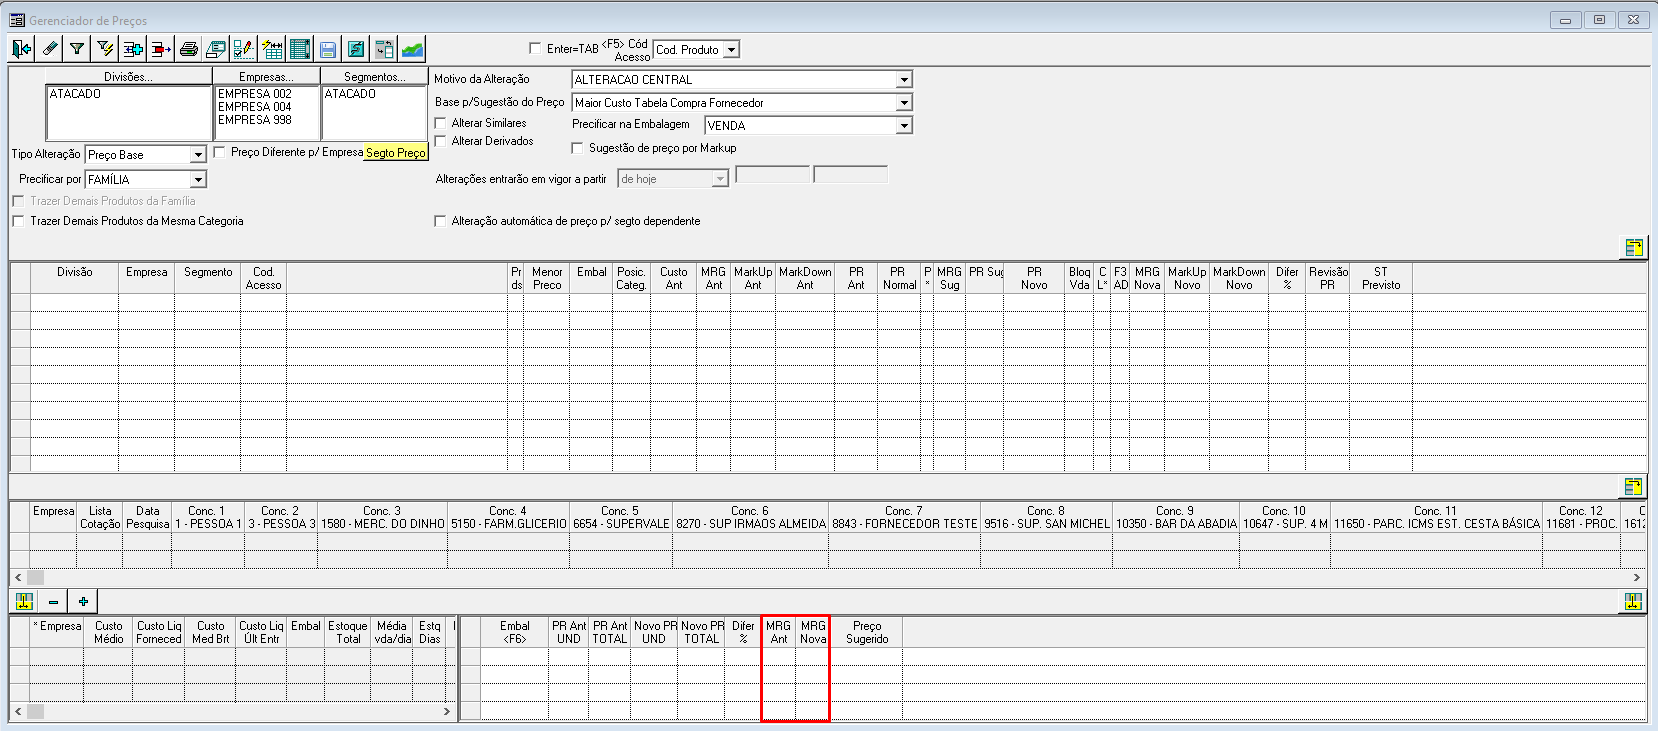This screenshot has width=1658, height=731.
Task: Click right arrow of competitor grid scrollbar
Action: (1637, 577)
